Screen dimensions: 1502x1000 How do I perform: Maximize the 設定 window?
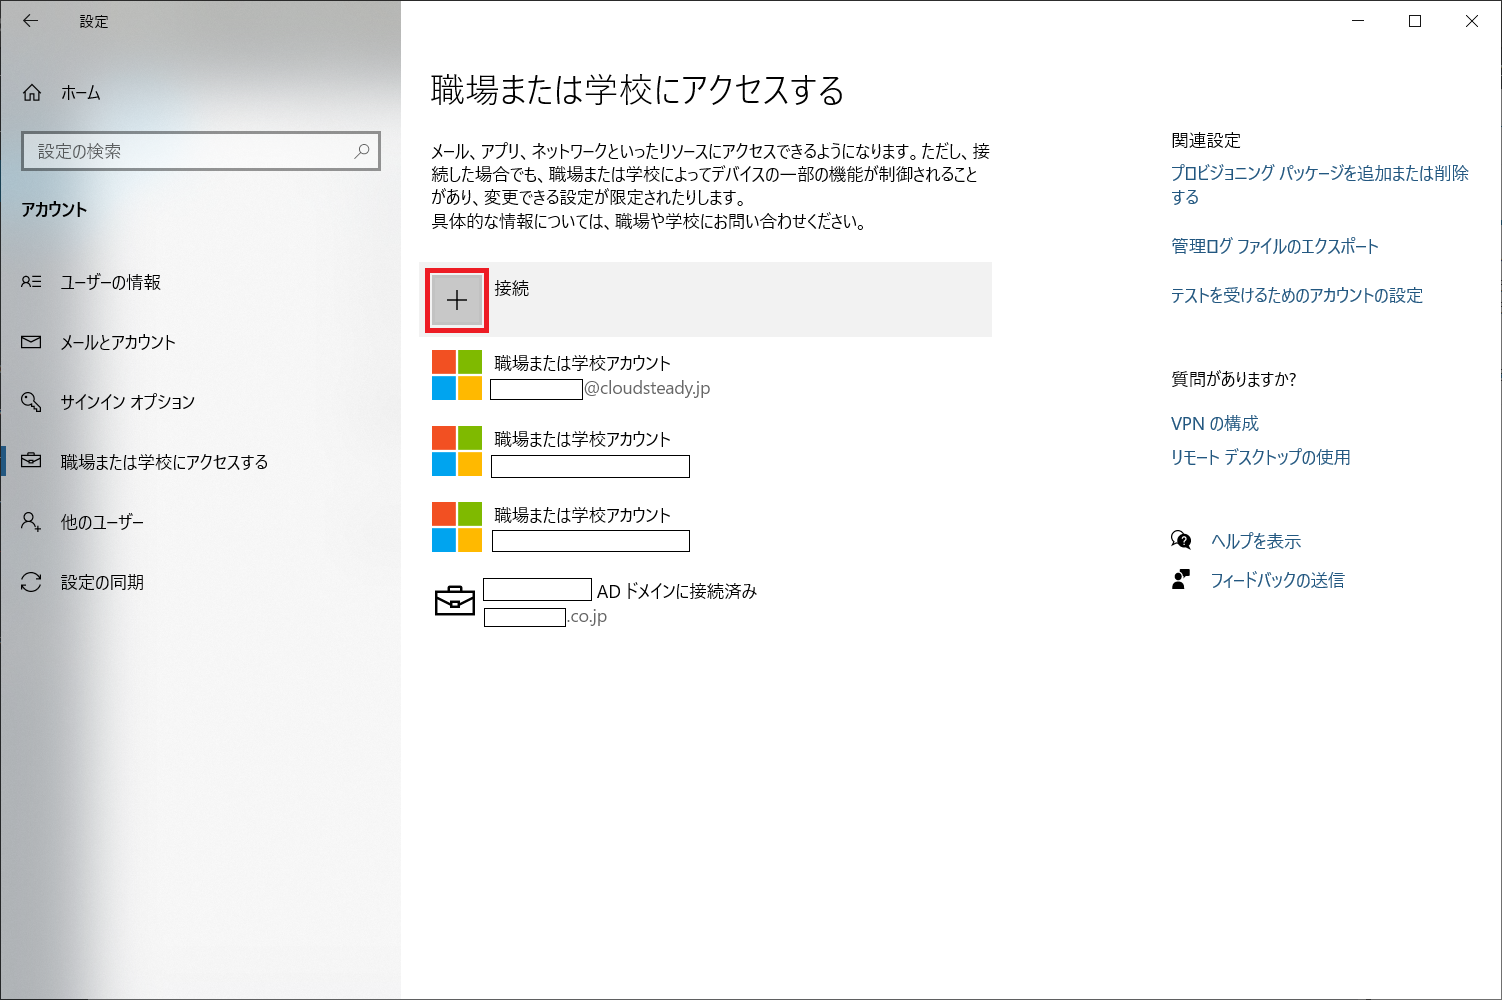(x=1415, y=21)
